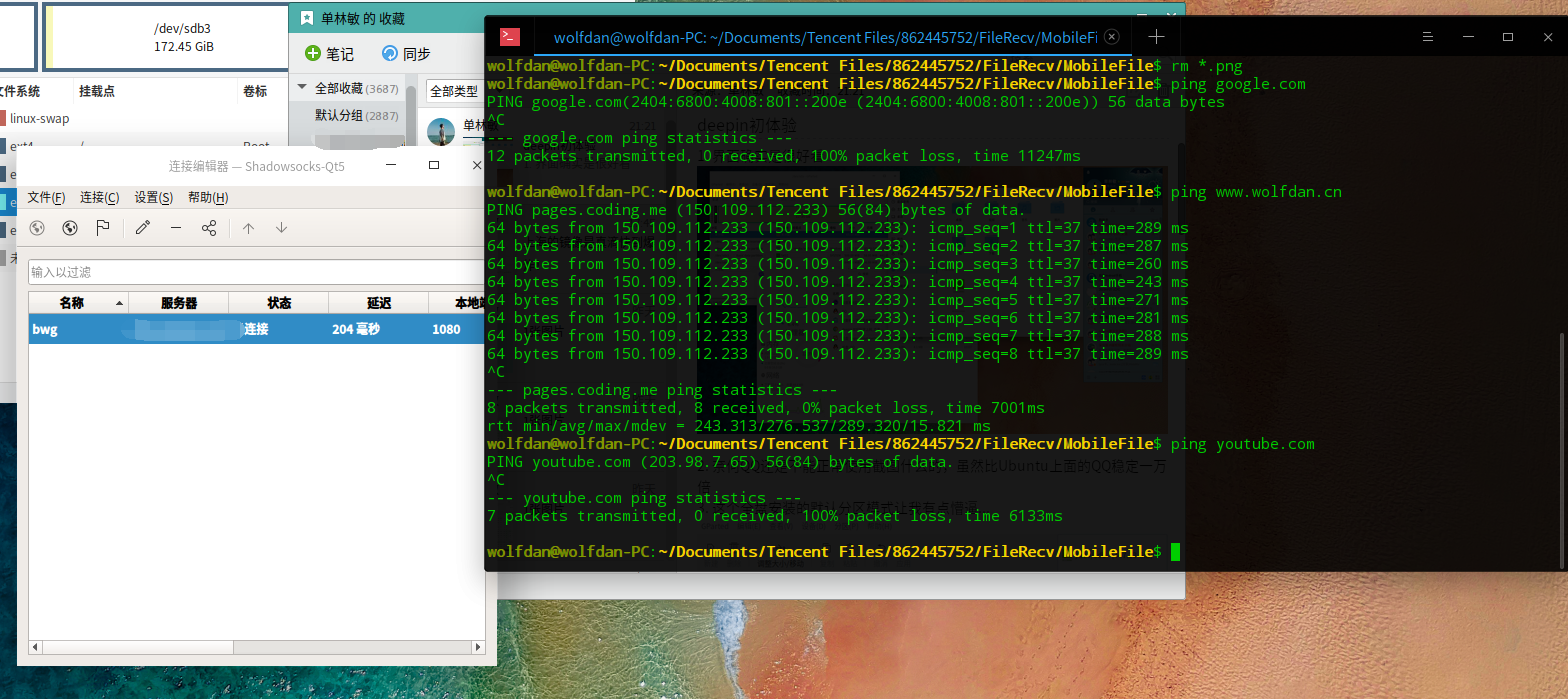Add a new terminal tab with the plus icon

[x=1156, y=37]
